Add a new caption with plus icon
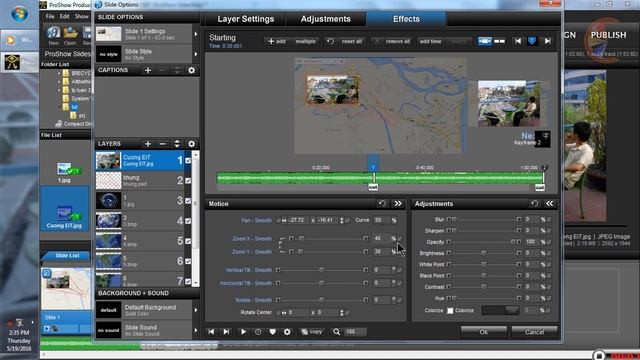The height and width of the screenshot is (360, 640). pyautogui.click(x=148, y=71)
